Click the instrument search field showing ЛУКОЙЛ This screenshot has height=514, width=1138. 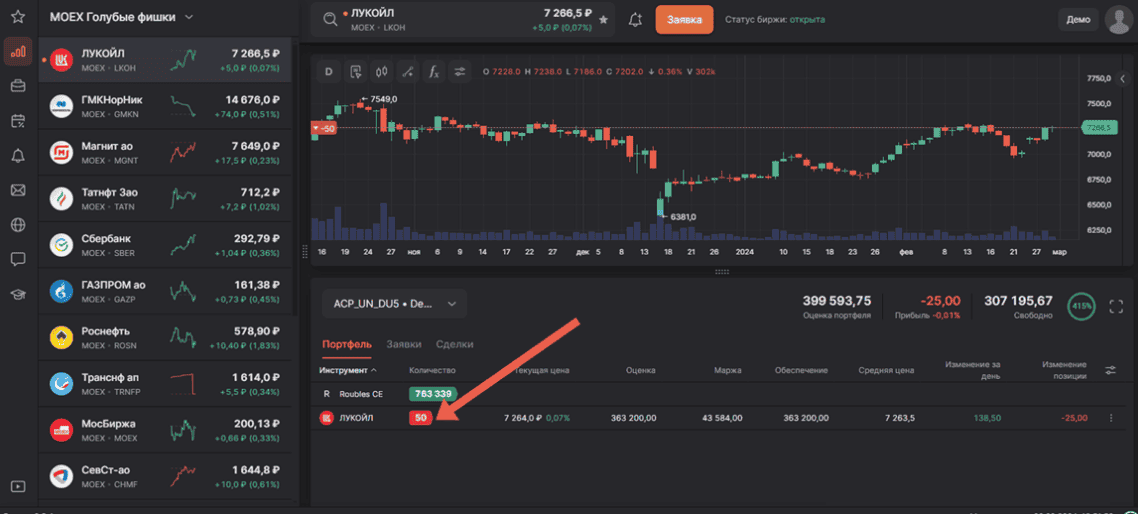coord(463,20)
